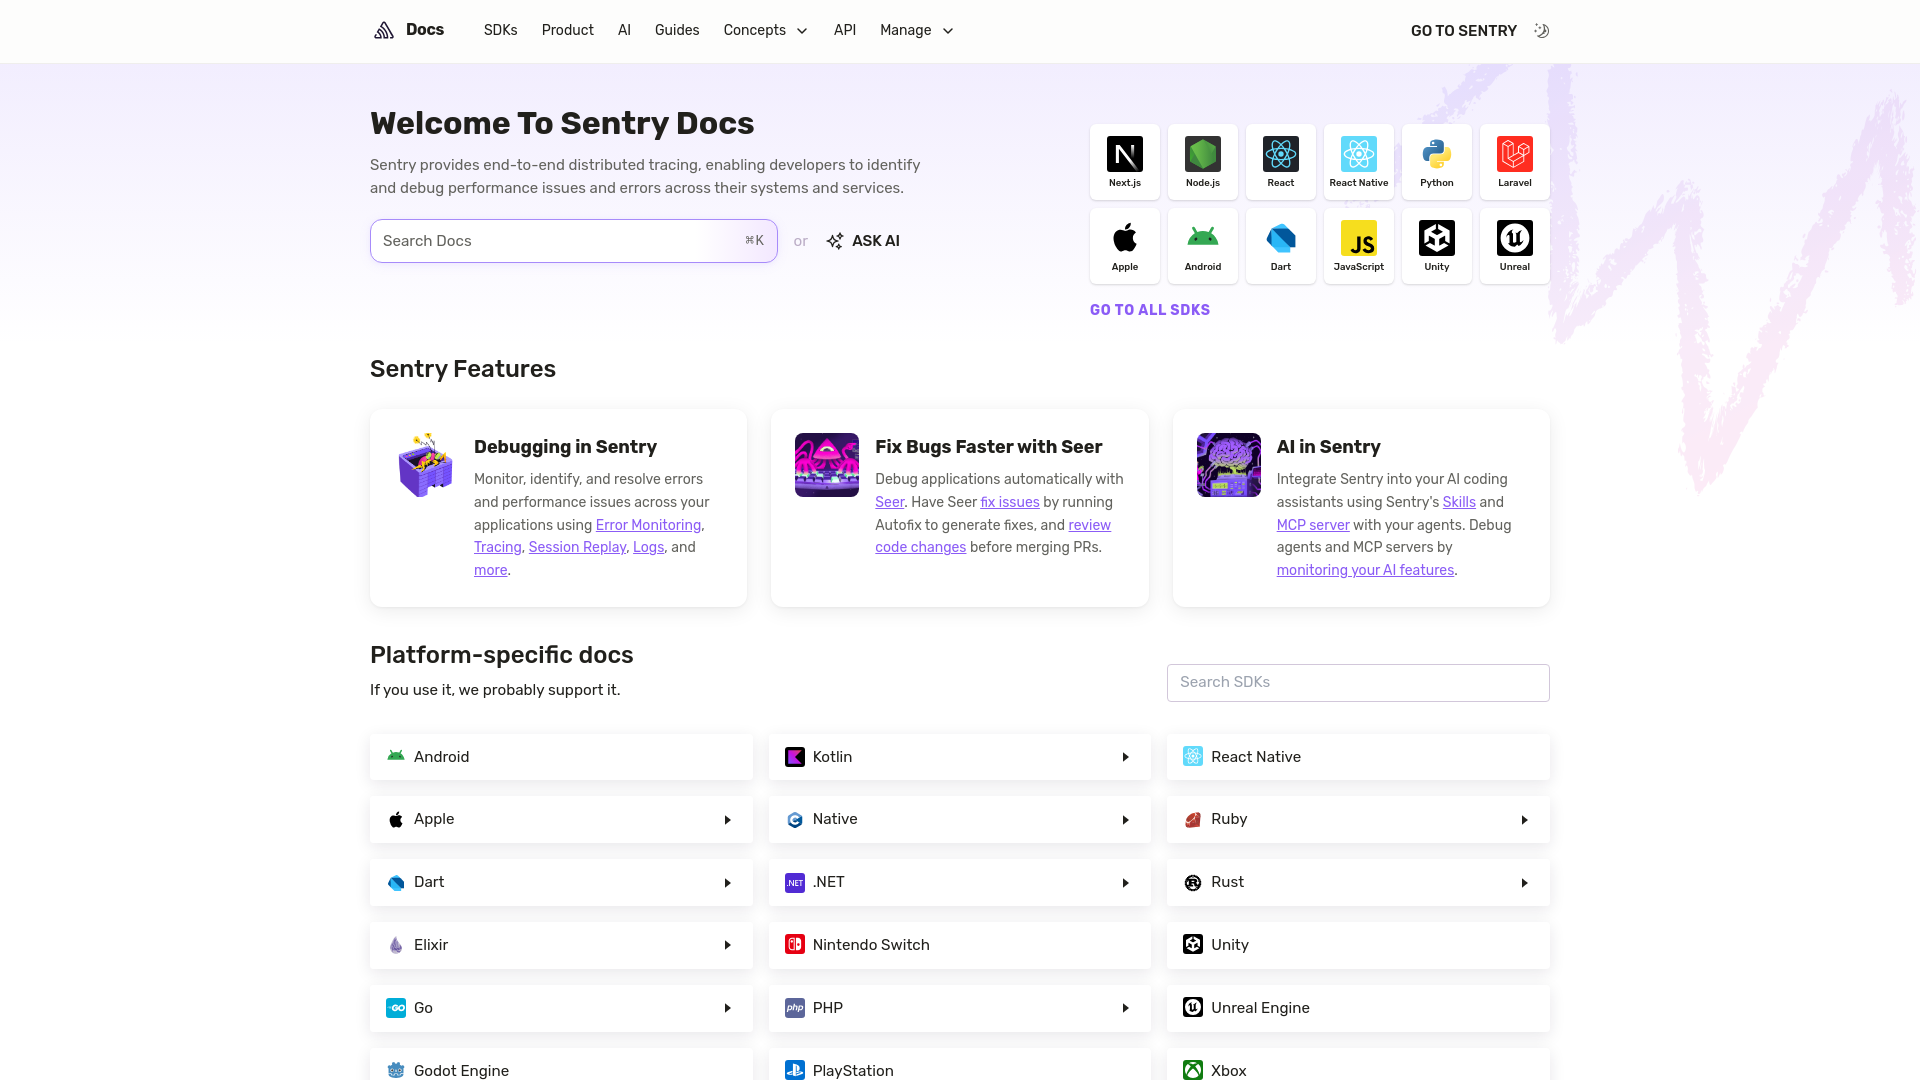Click the Nintendo Switch icon in platform list
Screen dimensions: 1920x1080
795,945
